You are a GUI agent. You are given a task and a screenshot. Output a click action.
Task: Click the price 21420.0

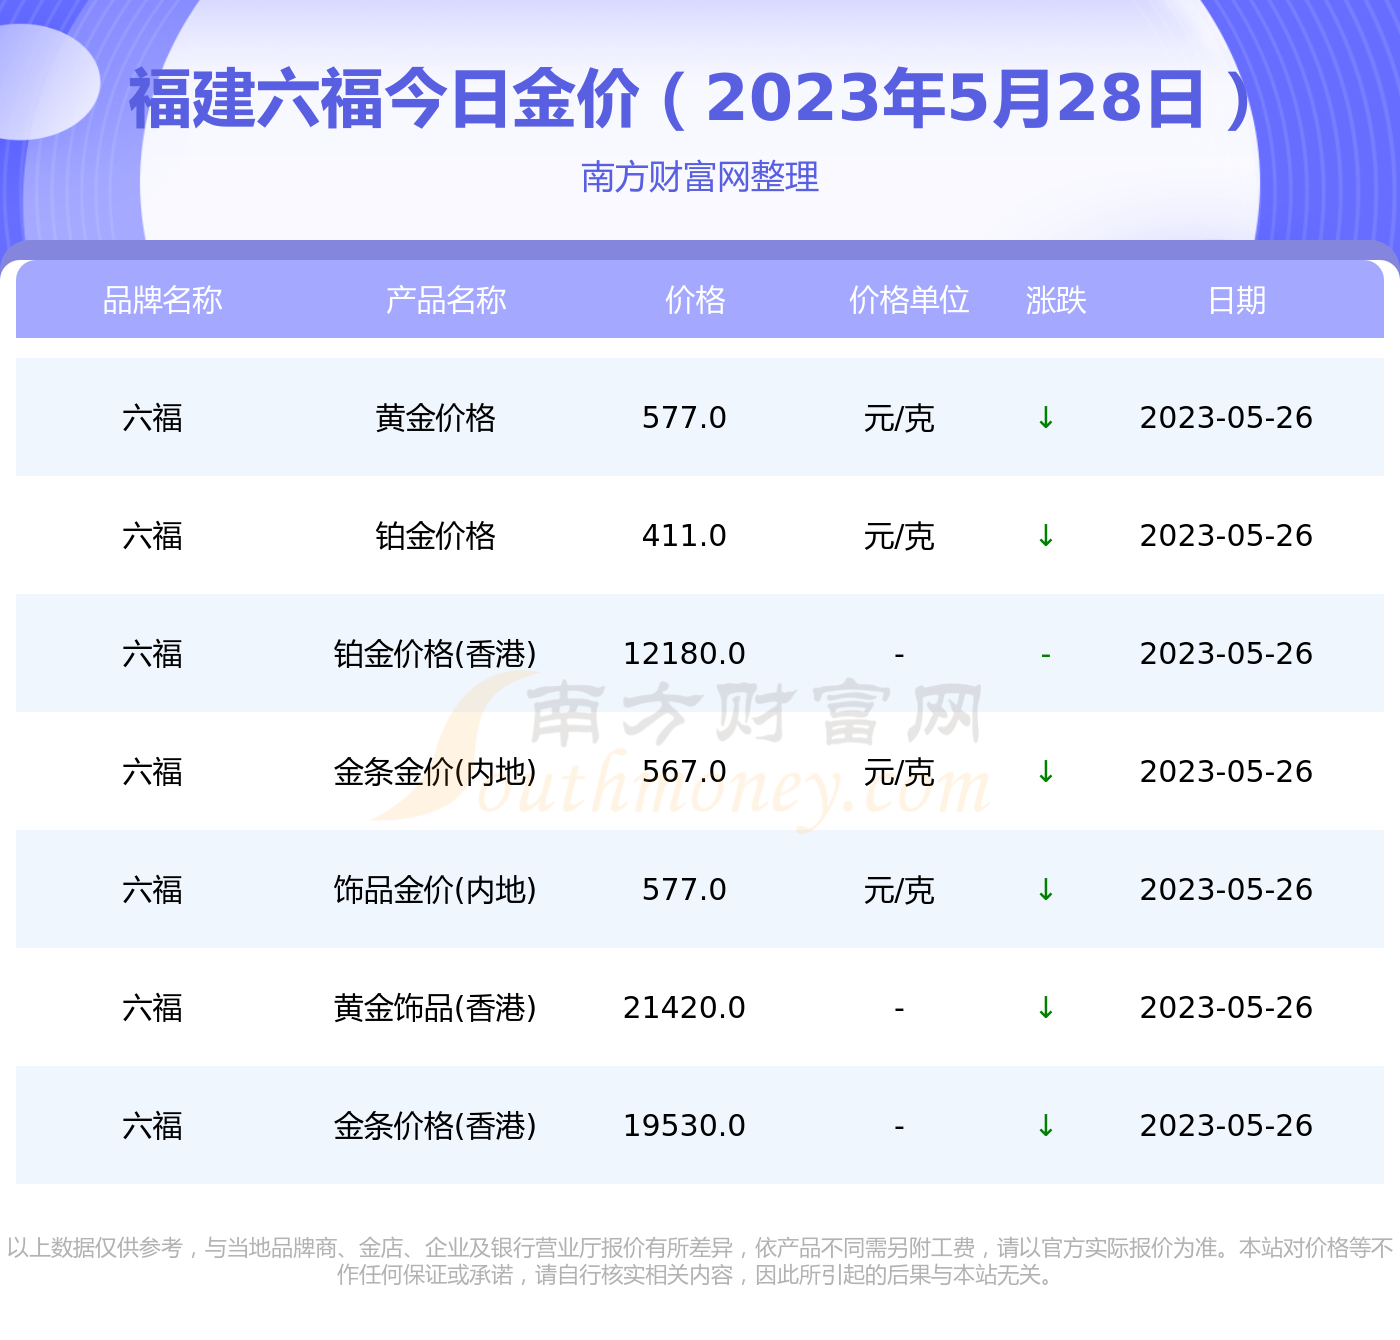click(x=684, y=1008)
